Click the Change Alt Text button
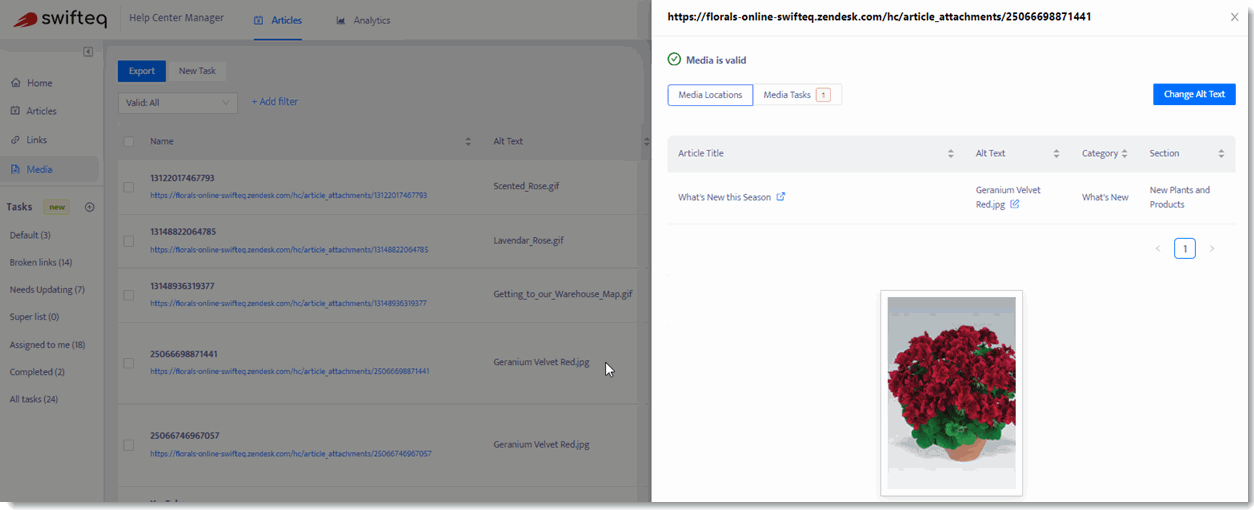The width and height of the screenshot is (1254, 510). point(1194,94)
